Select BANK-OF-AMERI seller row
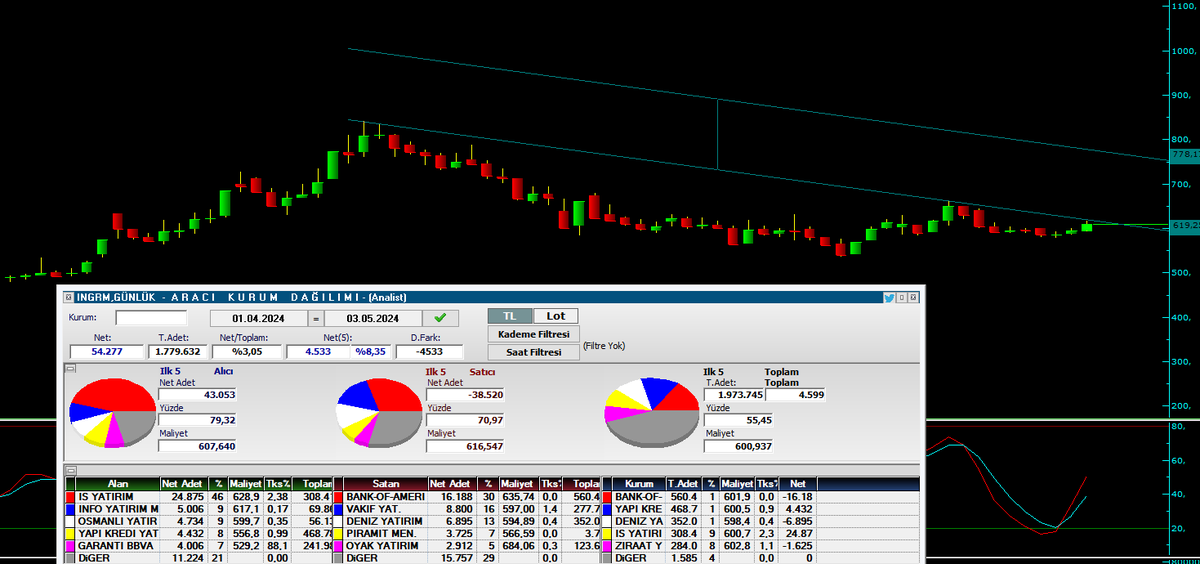 385,497
